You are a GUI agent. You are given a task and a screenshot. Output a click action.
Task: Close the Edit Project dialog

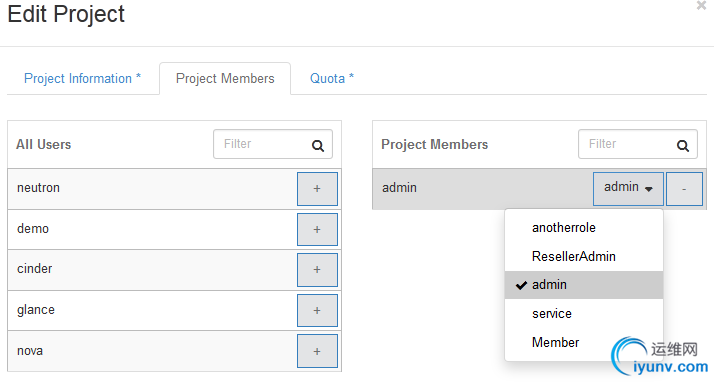coord(701,5)
